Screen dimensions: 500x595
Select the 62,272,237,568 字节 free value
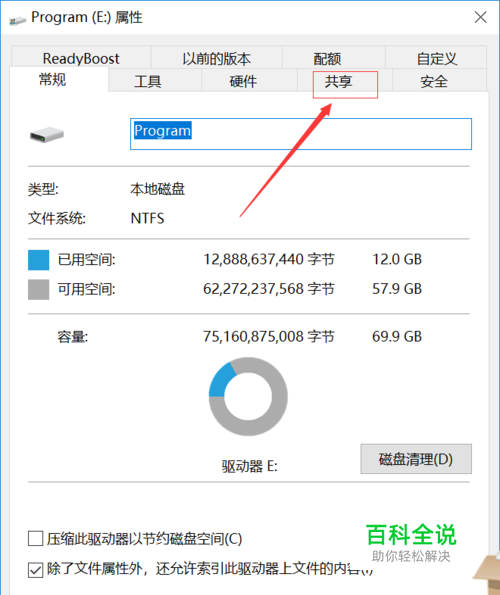(x=269, y=289)
